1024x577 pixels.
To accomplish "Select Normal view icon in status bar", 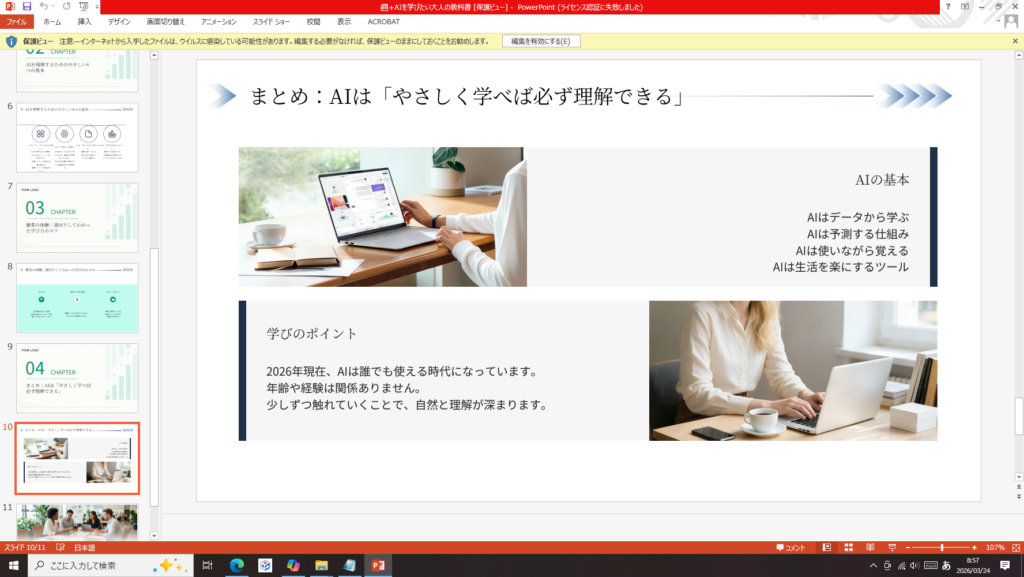I will click(825, 548).
